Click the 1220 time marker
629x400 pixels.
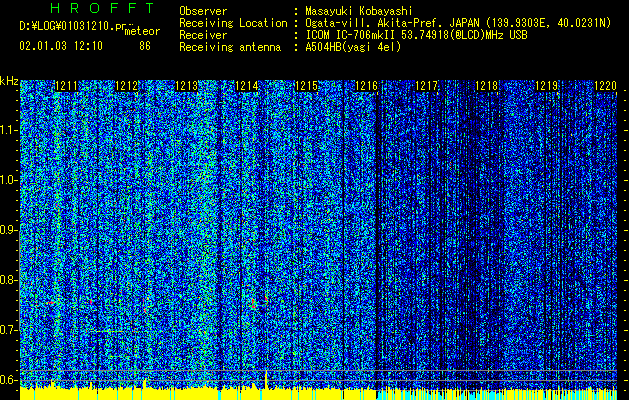click(x=605, y=86)
